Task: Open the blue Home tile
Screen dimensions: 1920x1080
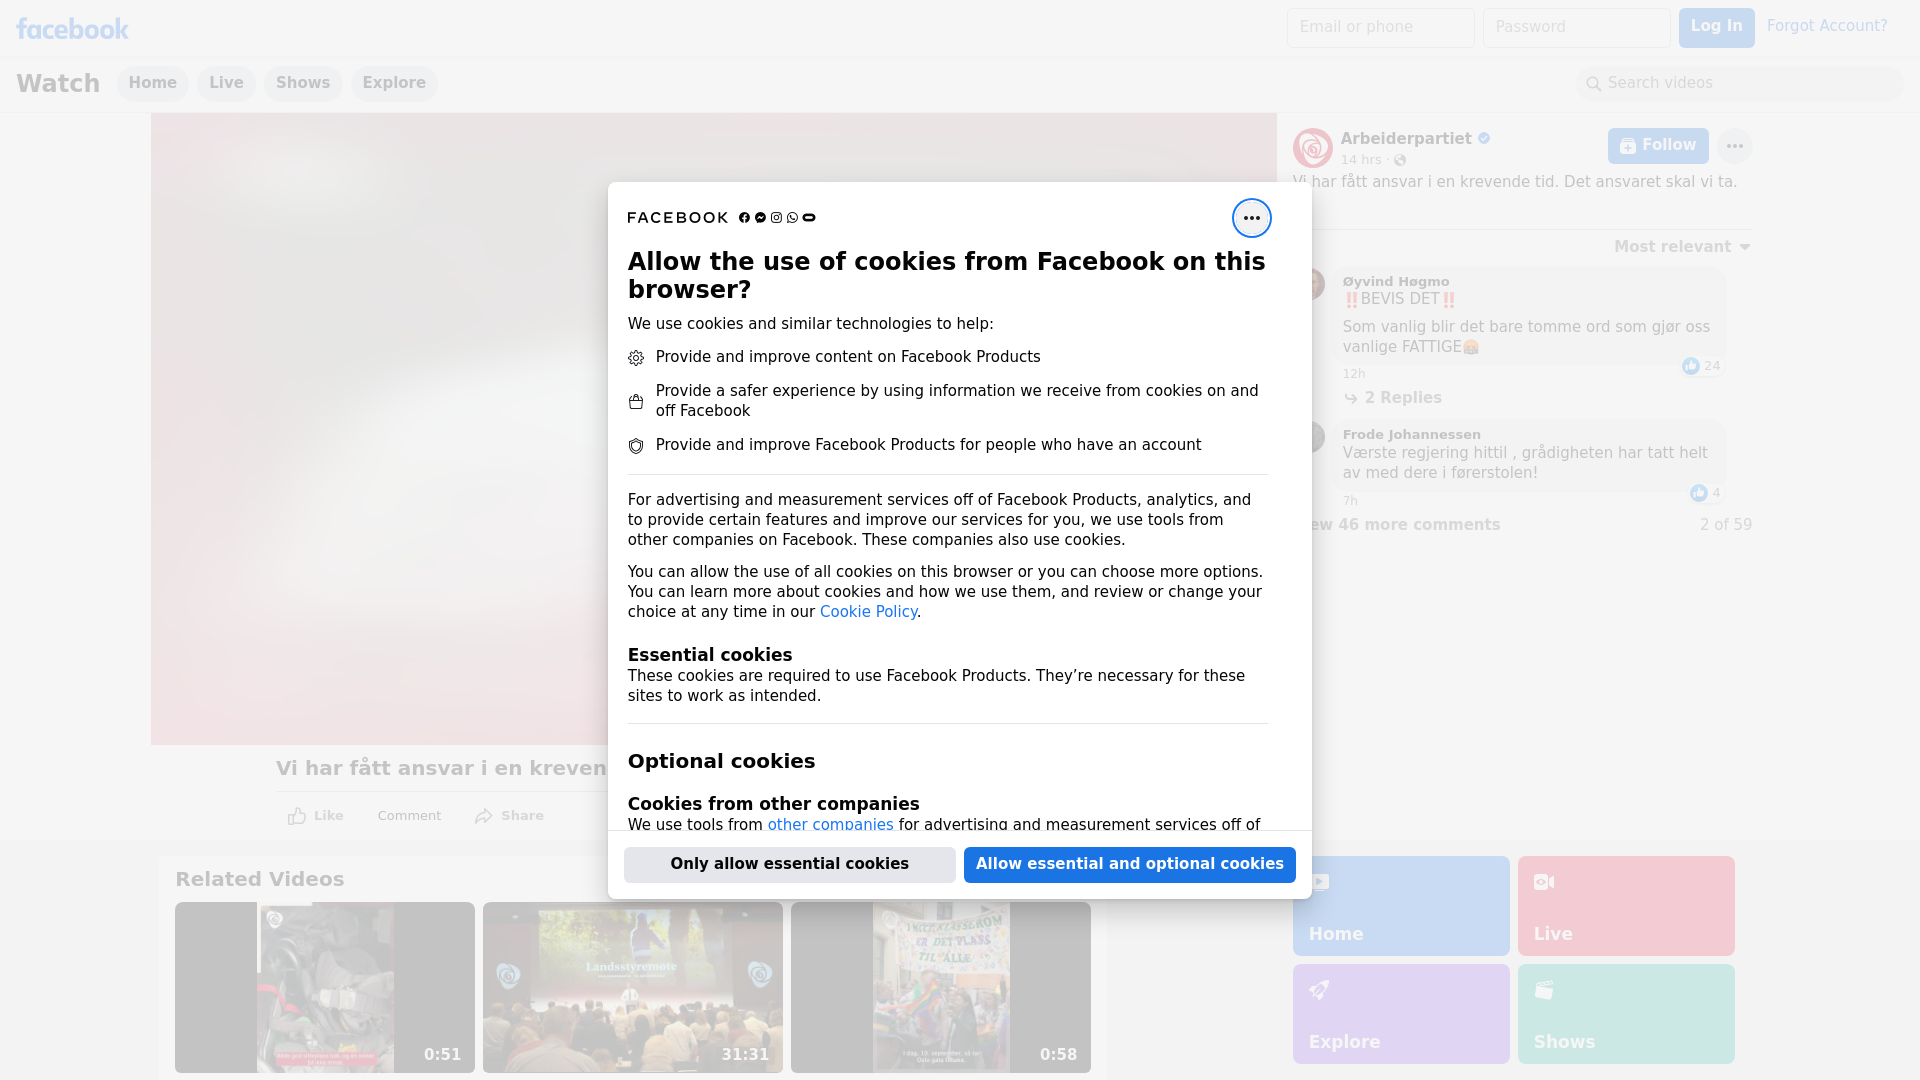Action: click(1401, 906)
